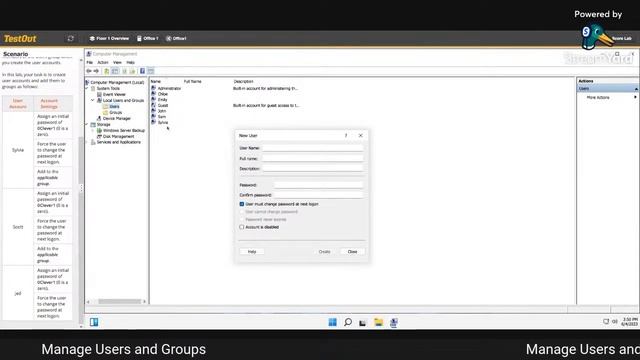Open the View menu

click(117, 62)
